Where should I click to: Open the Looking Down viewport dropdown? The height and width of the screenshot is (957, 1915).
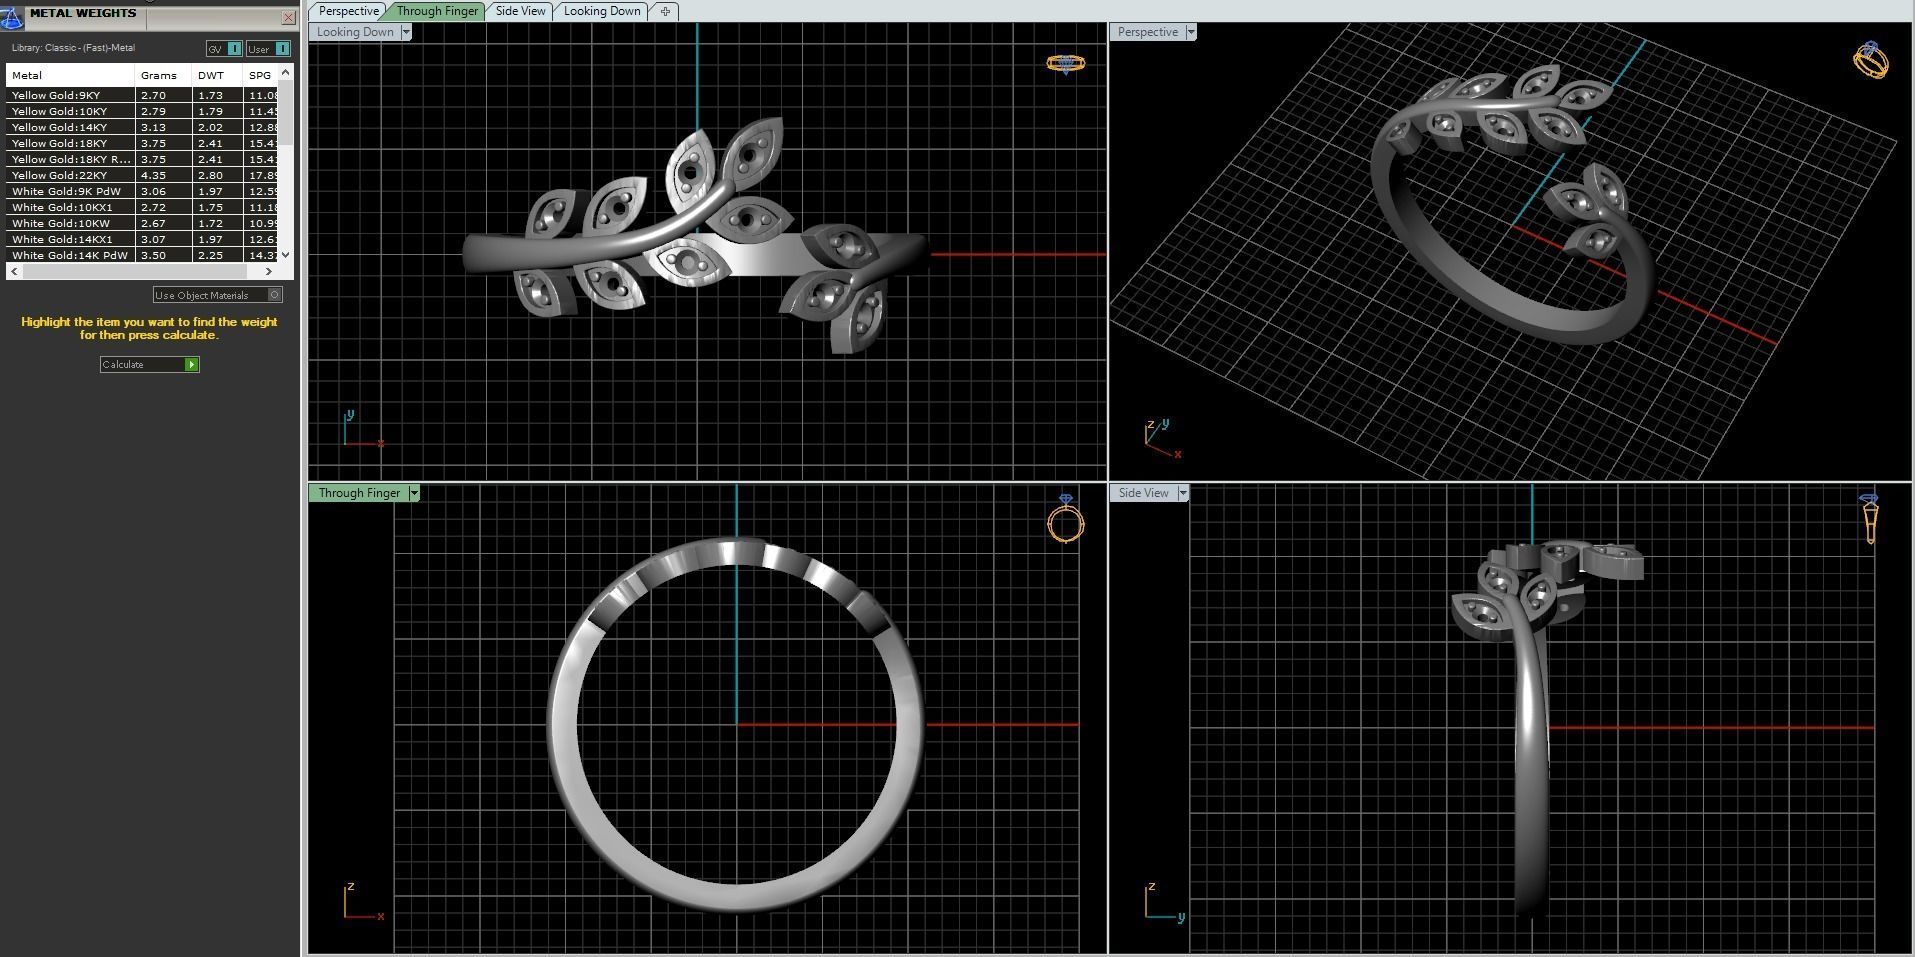[406, 32]
